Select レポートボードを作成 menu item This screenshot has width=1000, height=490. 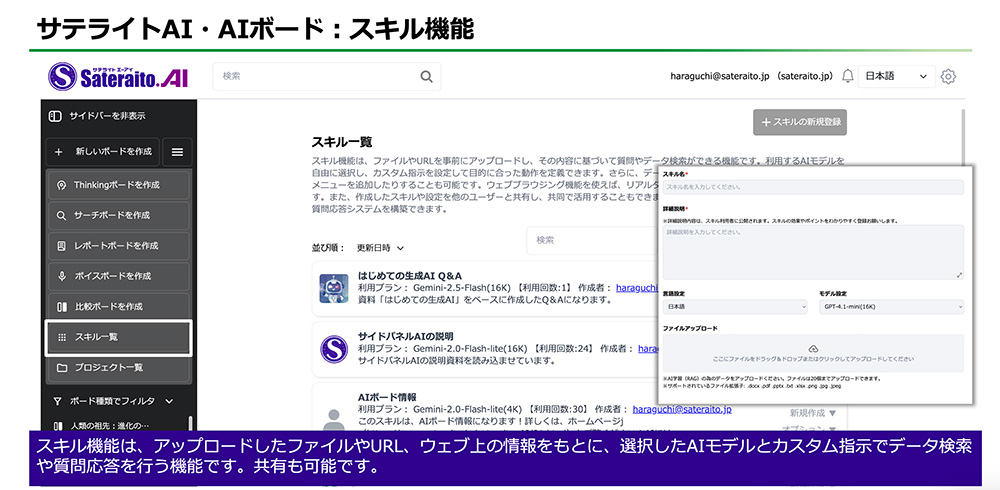click(118, 246)
